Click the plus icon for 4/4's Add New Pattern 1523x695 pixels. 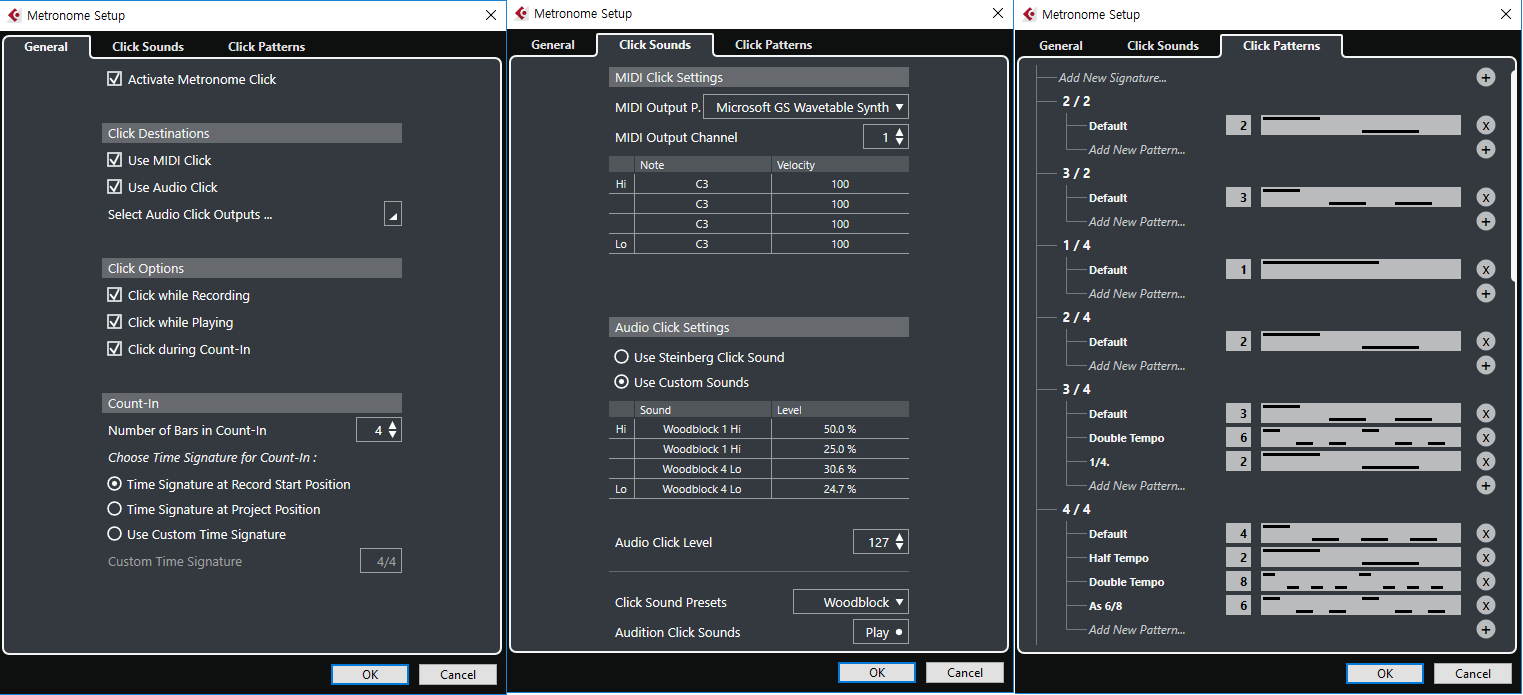pos(1485,630)
